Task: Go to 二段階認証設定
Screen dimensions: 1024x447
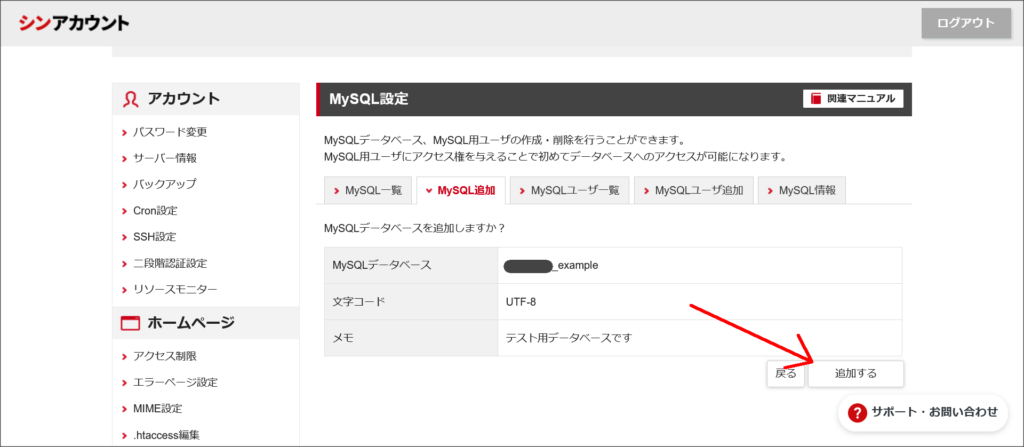Action: tap(170, 263)
